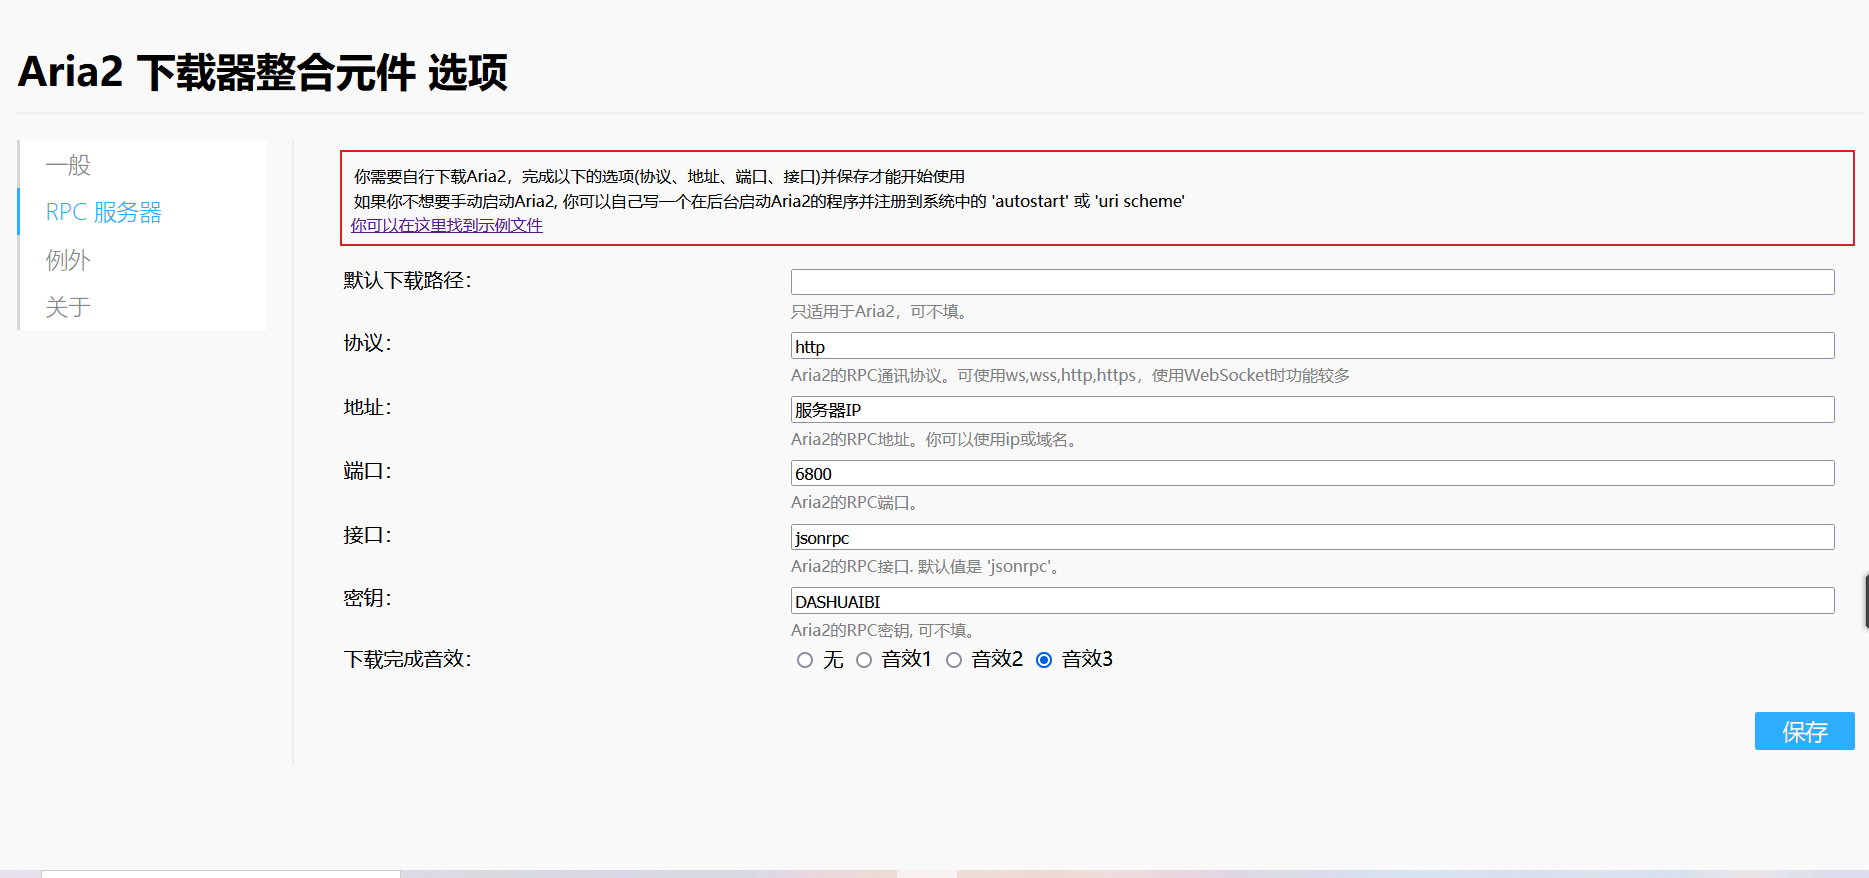This screenshot has height=878, width=1869.
Task: Click the hint about 'jsonrpc' default value
Action: coord(927,567)
